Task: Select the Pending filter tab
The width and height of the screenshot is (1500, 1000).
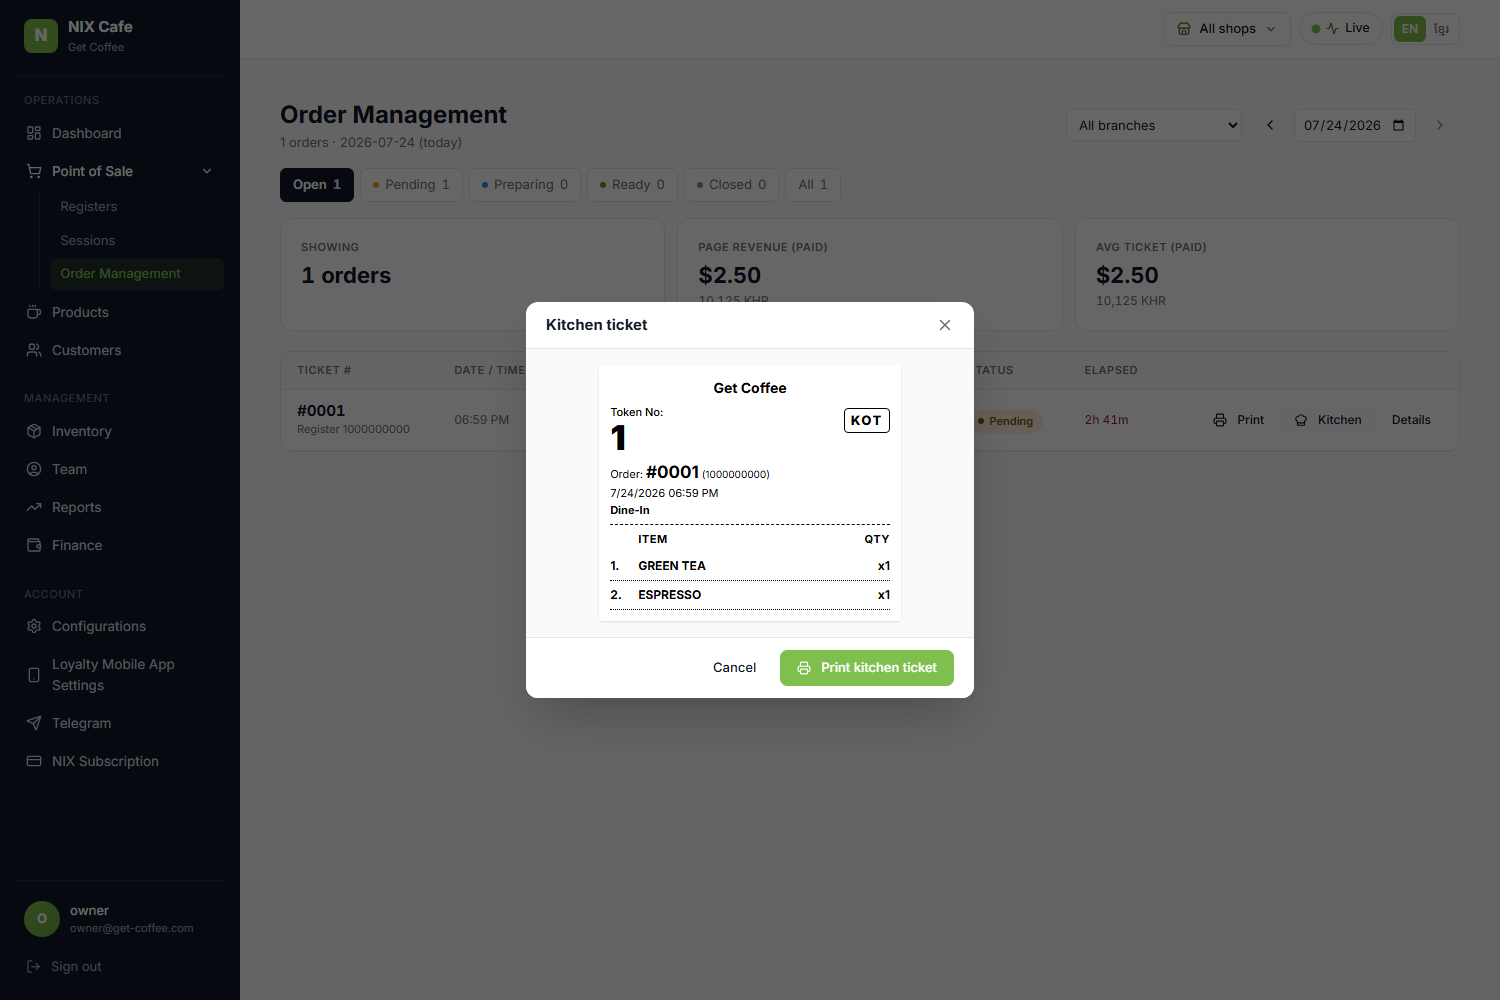Action: tap(411, 185)
